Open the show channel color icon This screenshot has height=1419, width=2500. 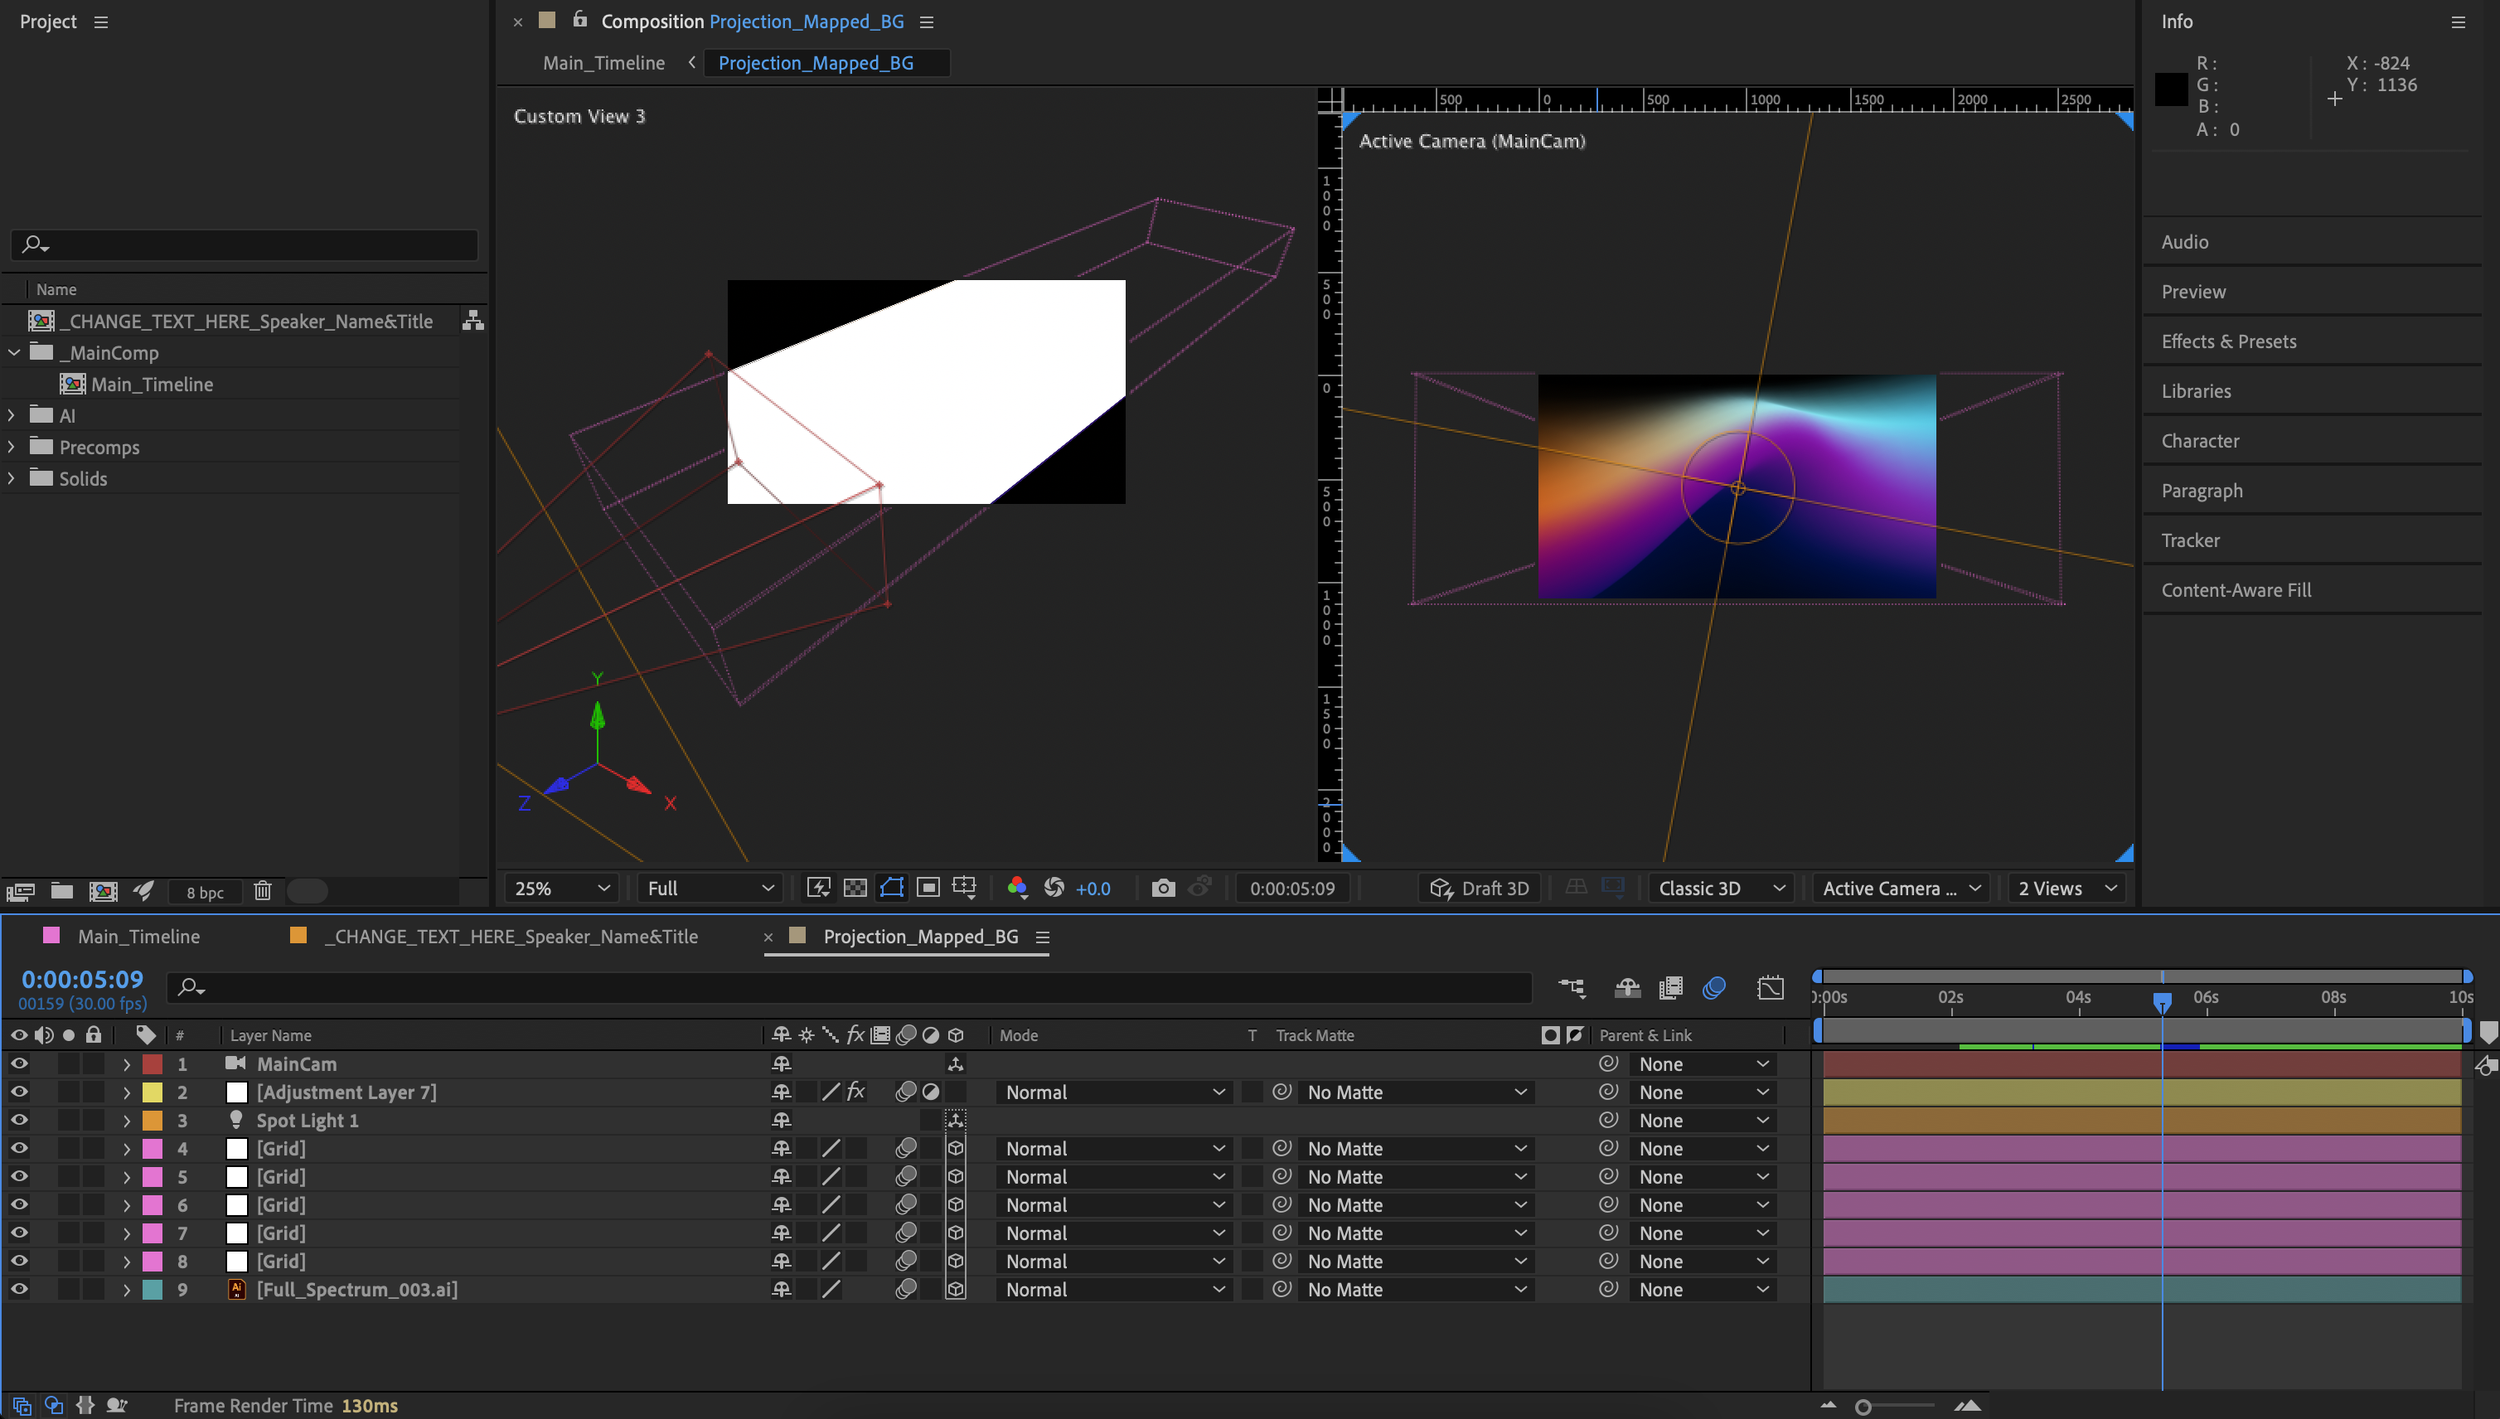click(x=1017, y=888)
